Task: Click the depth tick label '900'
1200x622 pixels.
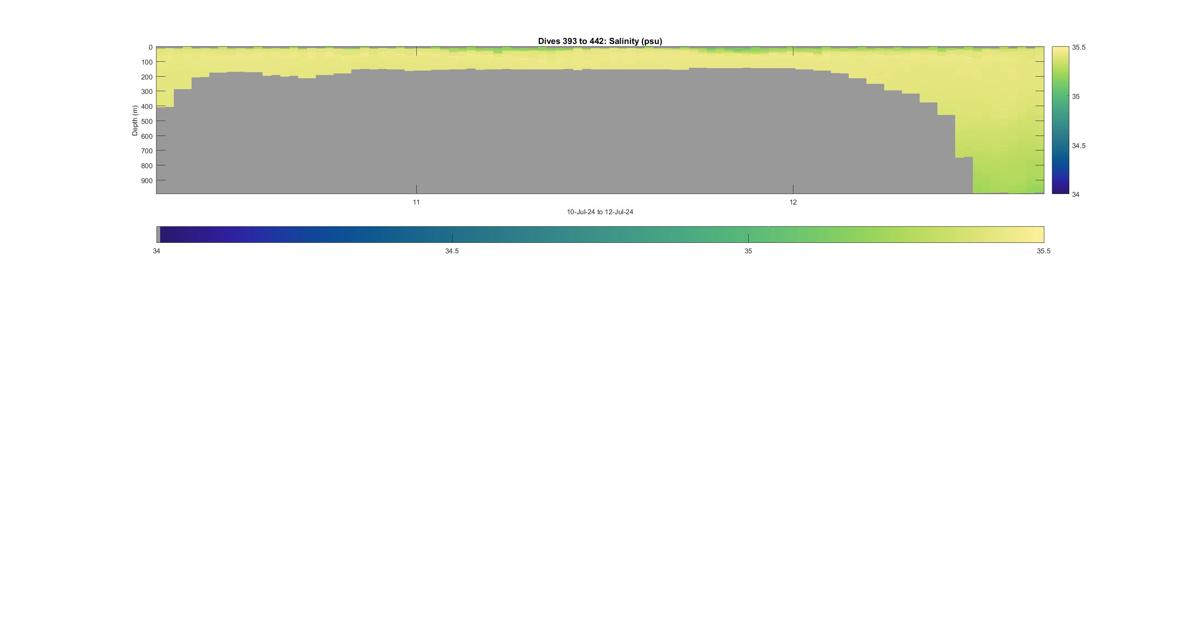Action: click(146, 181)
